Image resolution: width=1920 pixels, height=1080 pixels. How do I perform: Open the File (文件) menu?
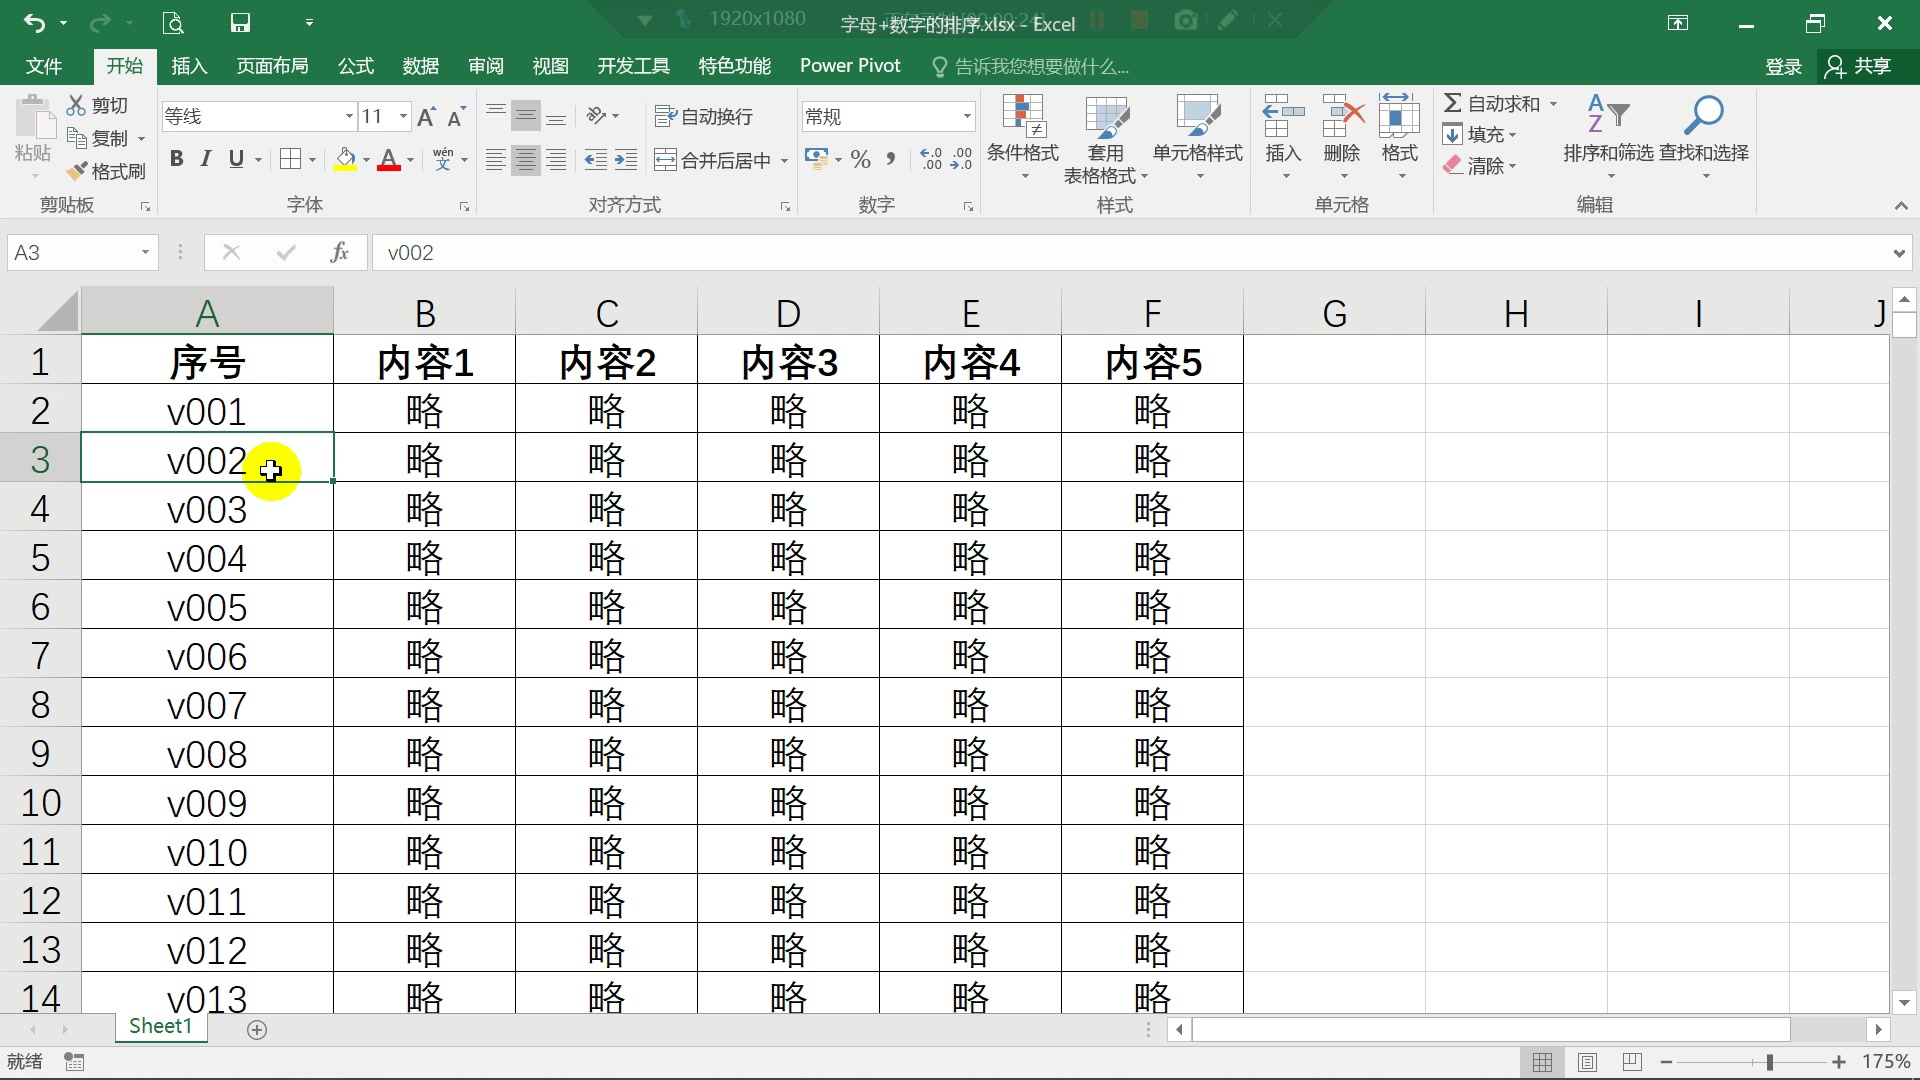(43, 66)
